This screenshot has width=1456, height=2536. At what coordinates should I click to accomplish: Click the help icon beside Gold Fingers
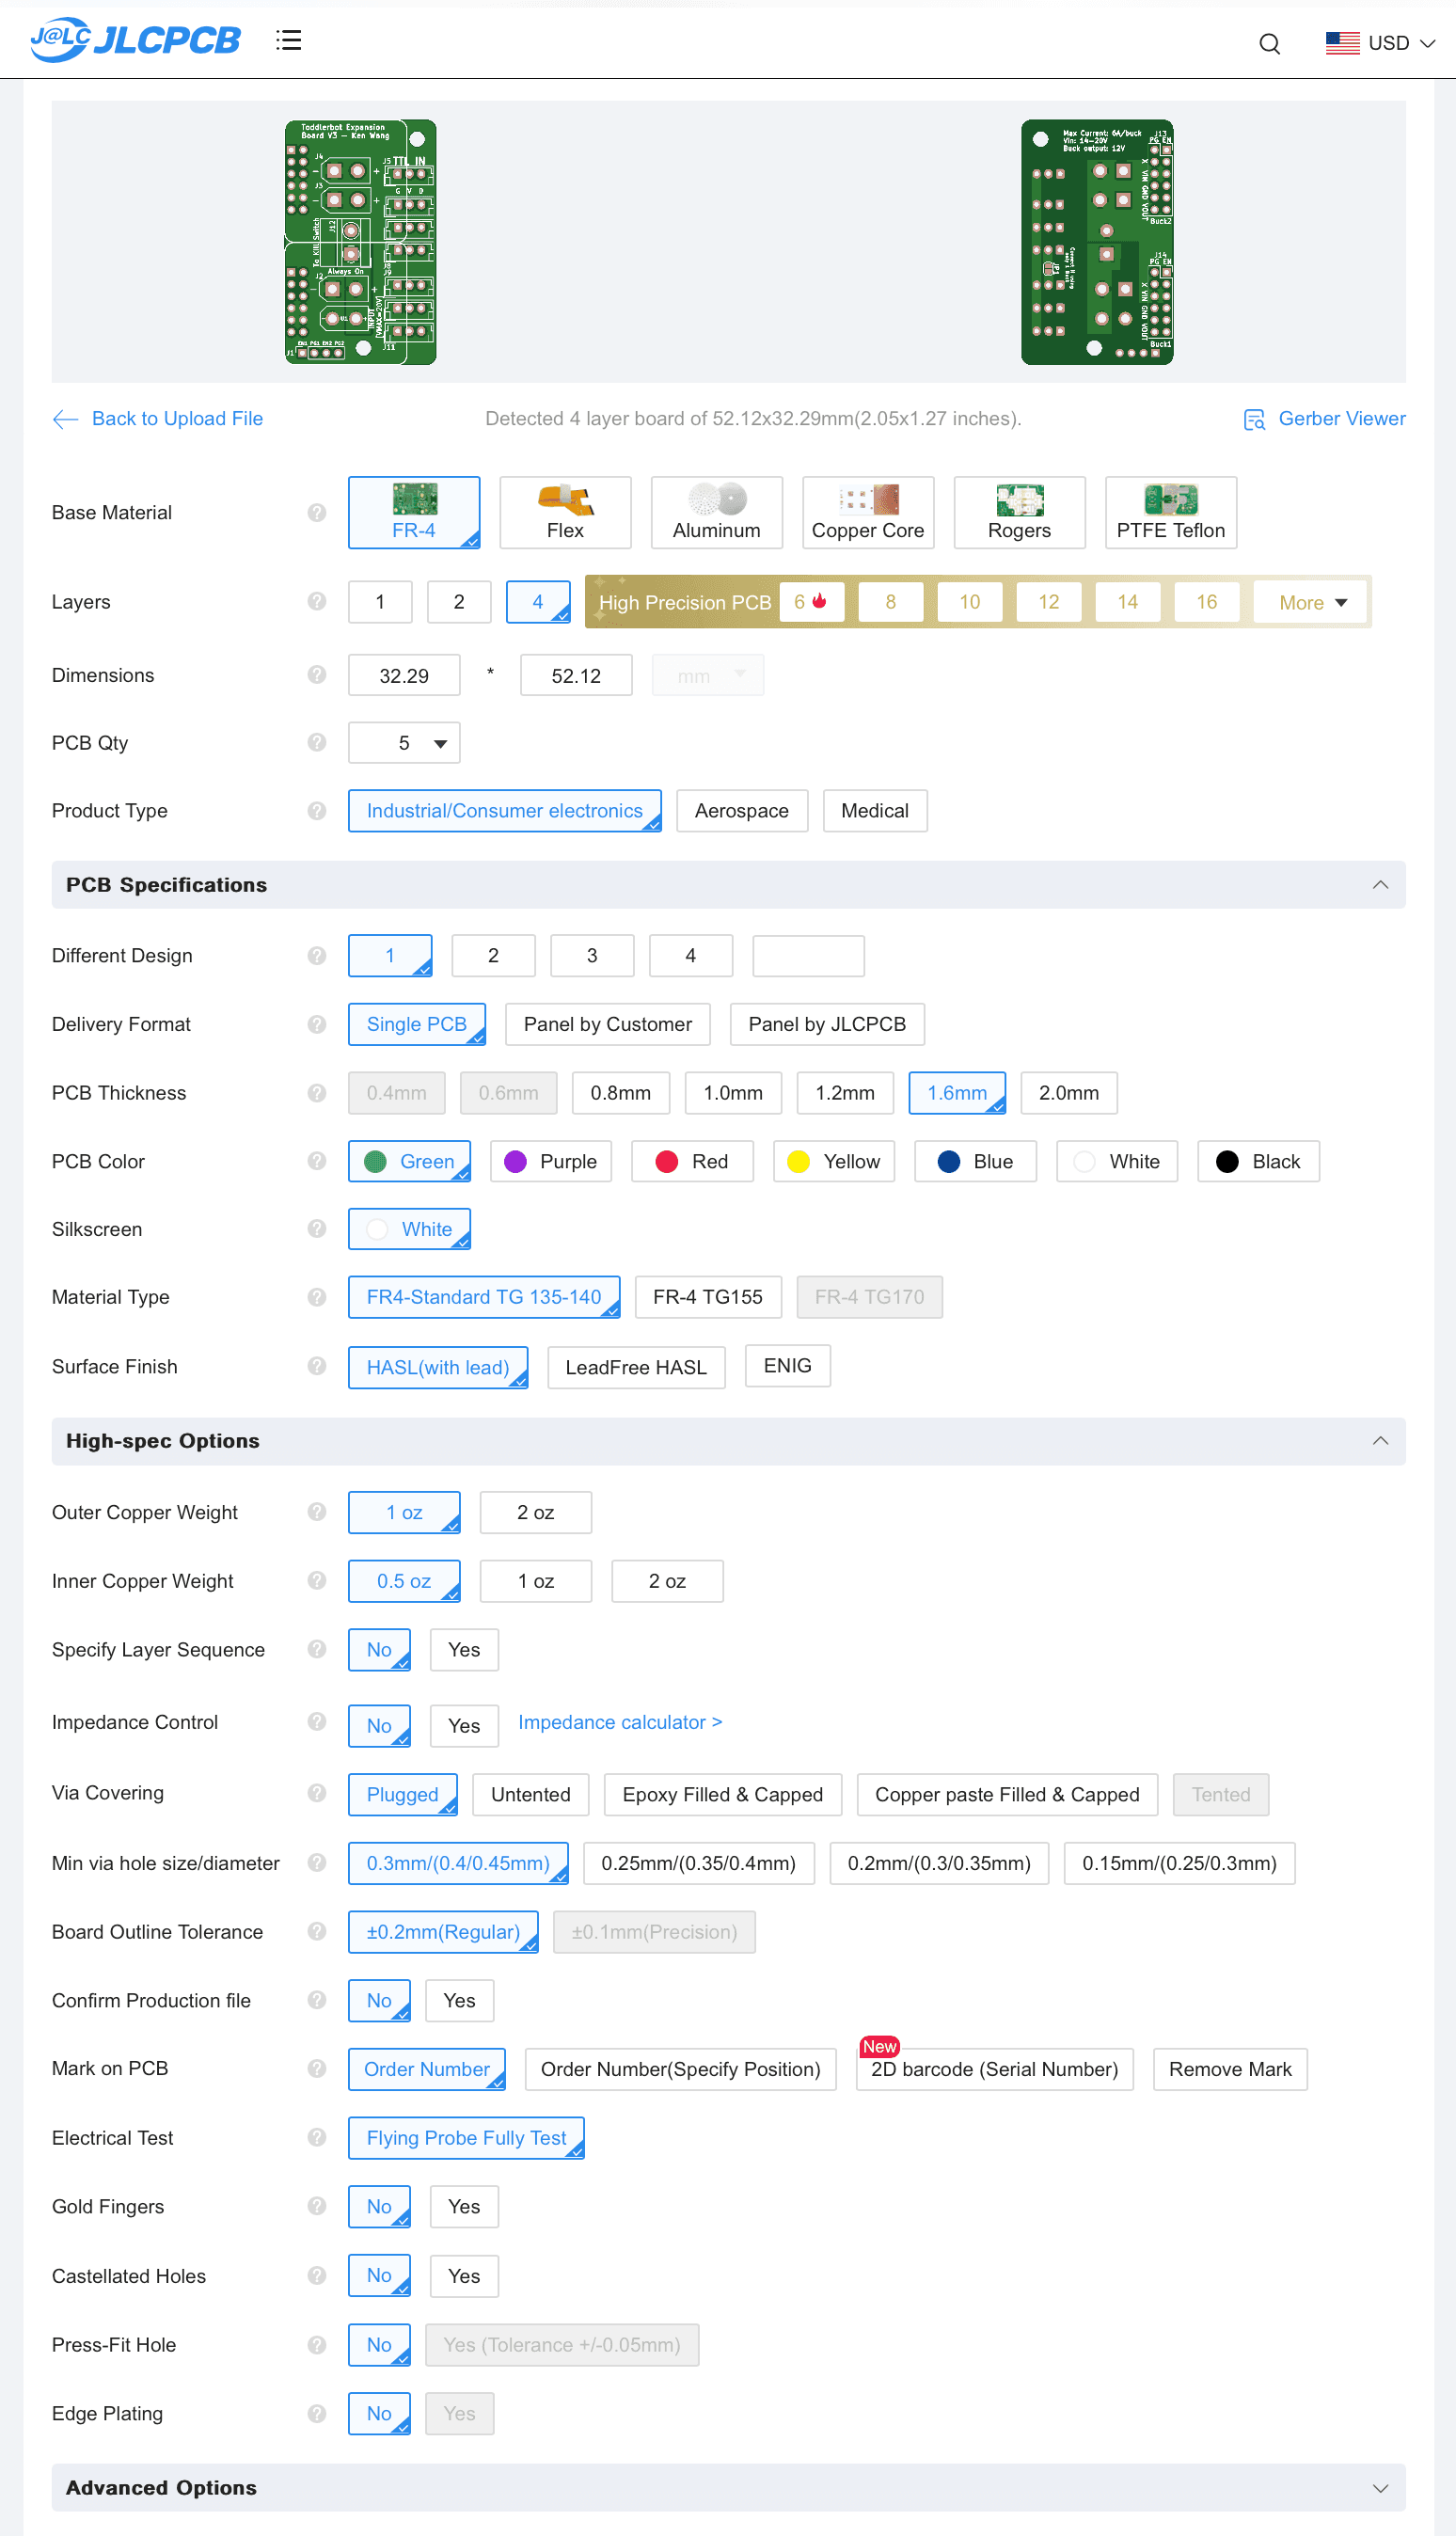pyautogui.click(x=317, y=2206)
